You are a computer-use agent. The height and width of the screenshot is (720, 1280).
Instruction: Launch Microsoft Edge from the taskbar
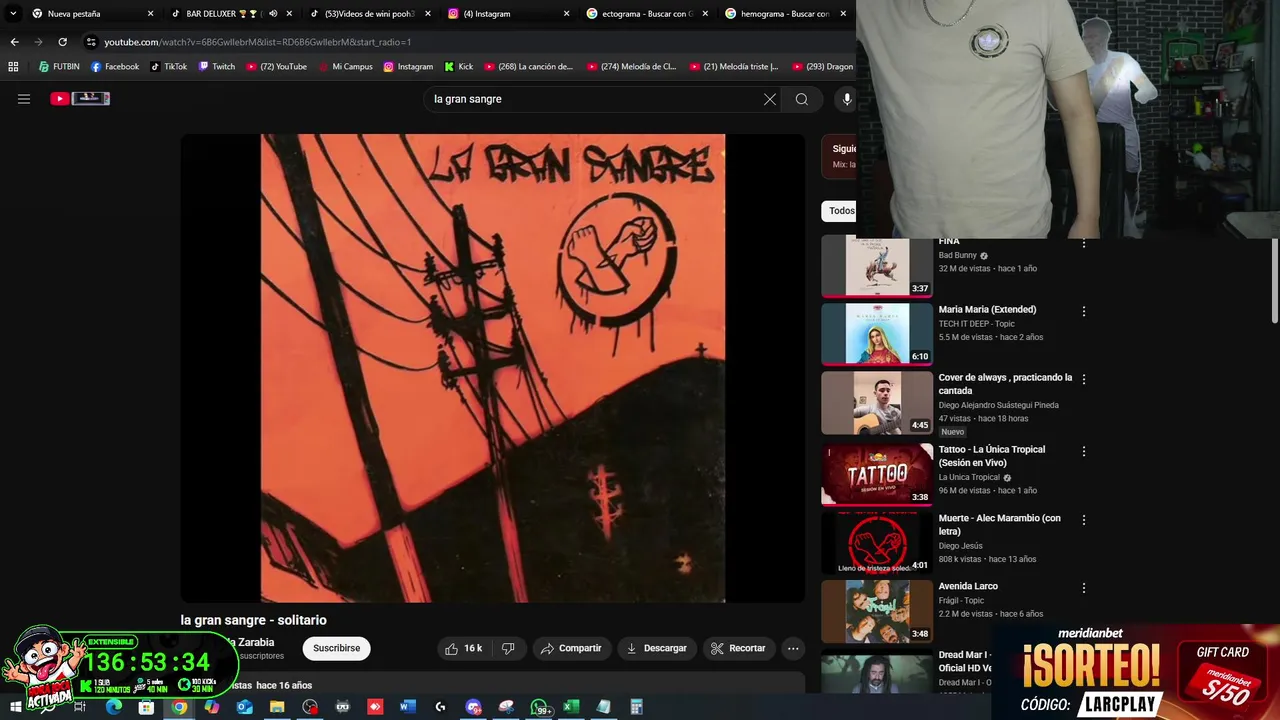coord(113,707)
